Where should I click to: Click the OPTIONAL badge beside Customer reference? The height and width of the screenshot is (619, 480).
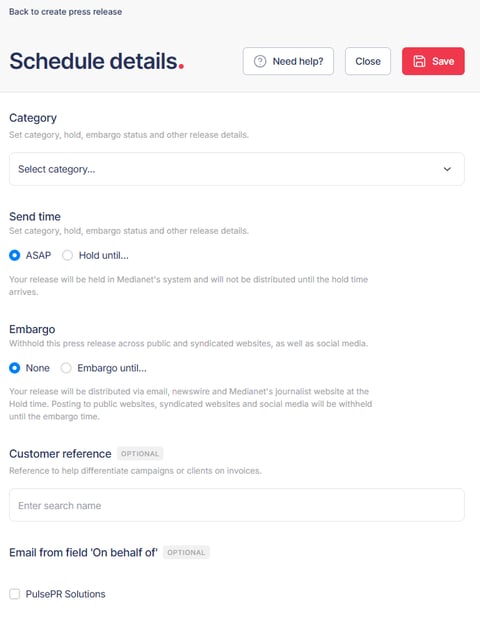[140, 454]
